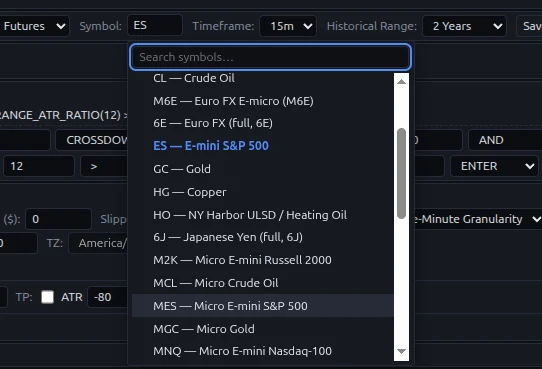Select M6E — Euro FX E-micro
The height and width of the screenshot is (369, 542).
(x=263, y=101)
